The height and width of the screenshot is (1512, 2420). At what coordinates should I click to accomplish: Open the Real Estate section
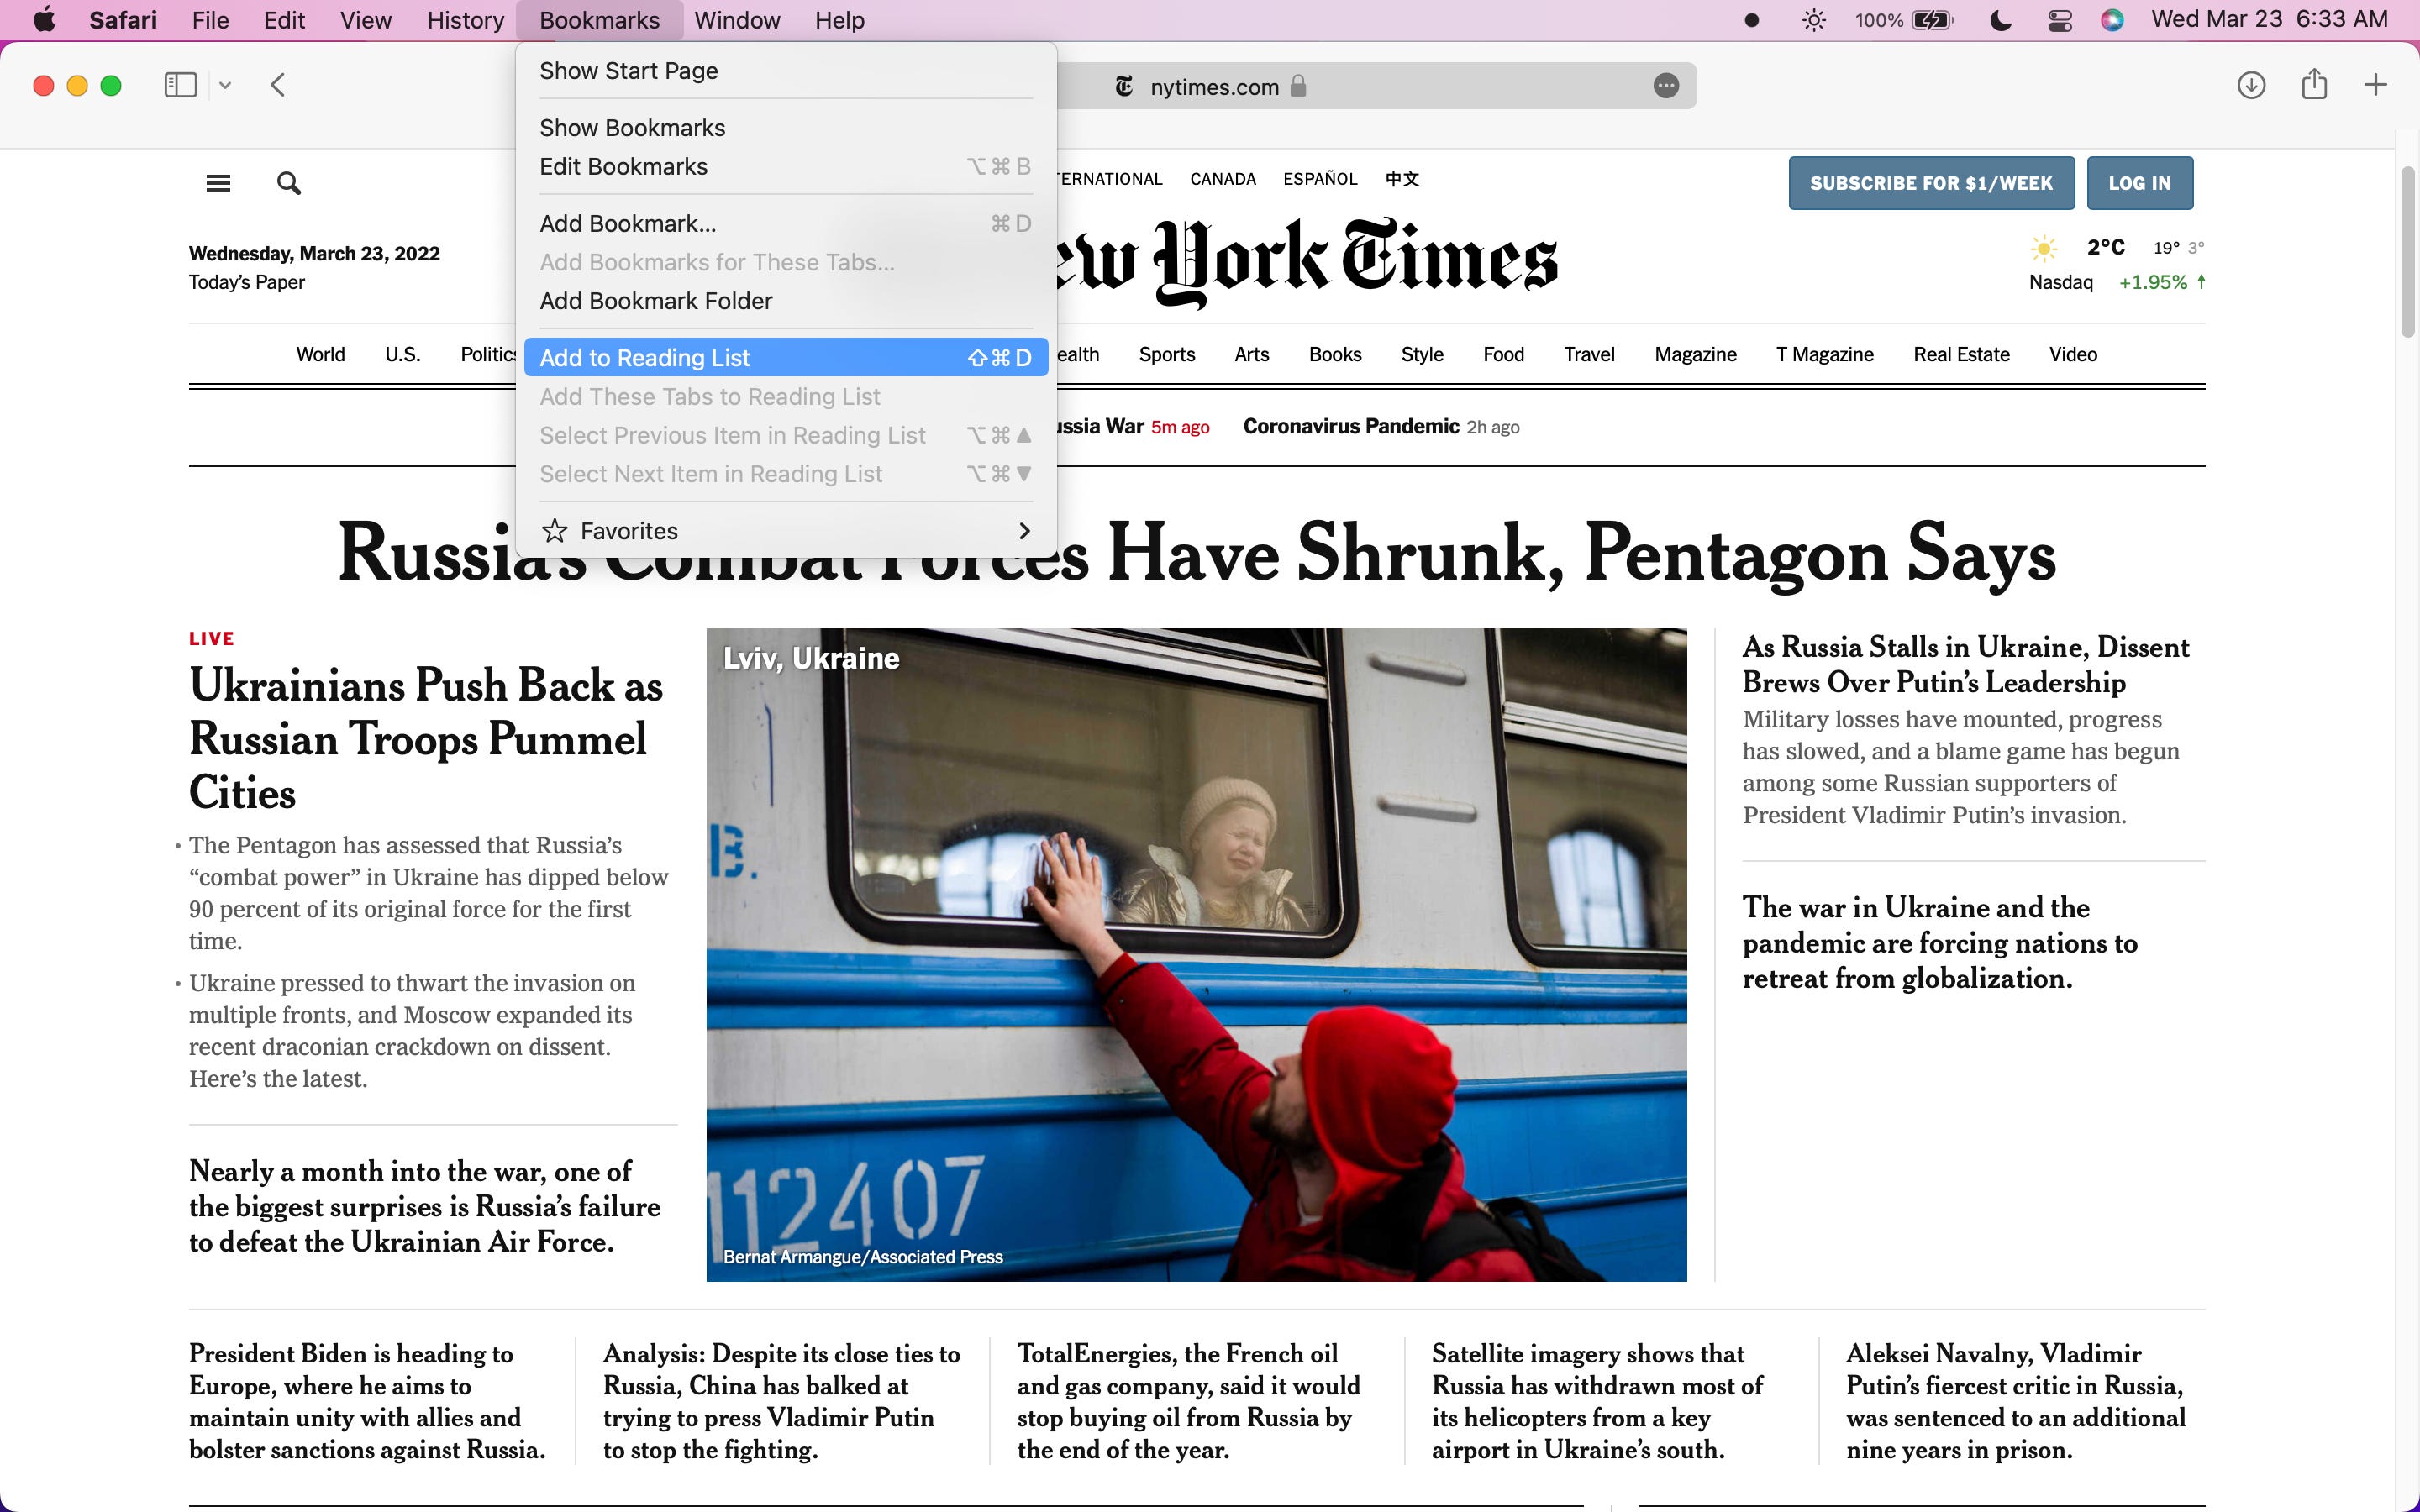point(1961,354)
